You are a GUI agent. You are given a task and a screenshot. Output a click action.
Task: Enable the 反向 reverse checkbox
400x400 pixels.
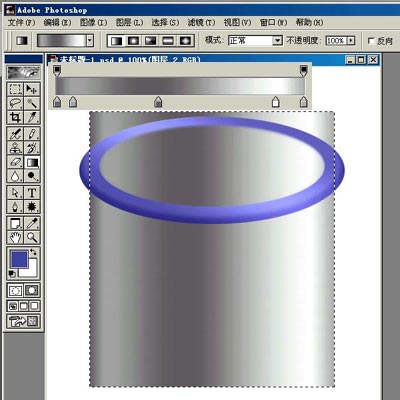click(x=371, y=41)
